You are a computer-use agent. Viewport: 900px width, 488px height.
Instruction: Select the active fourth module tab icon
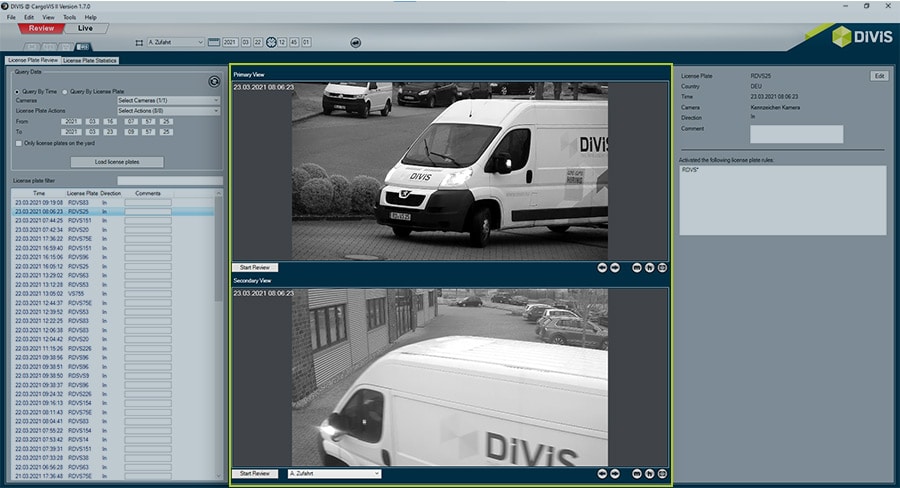[83, 47]
